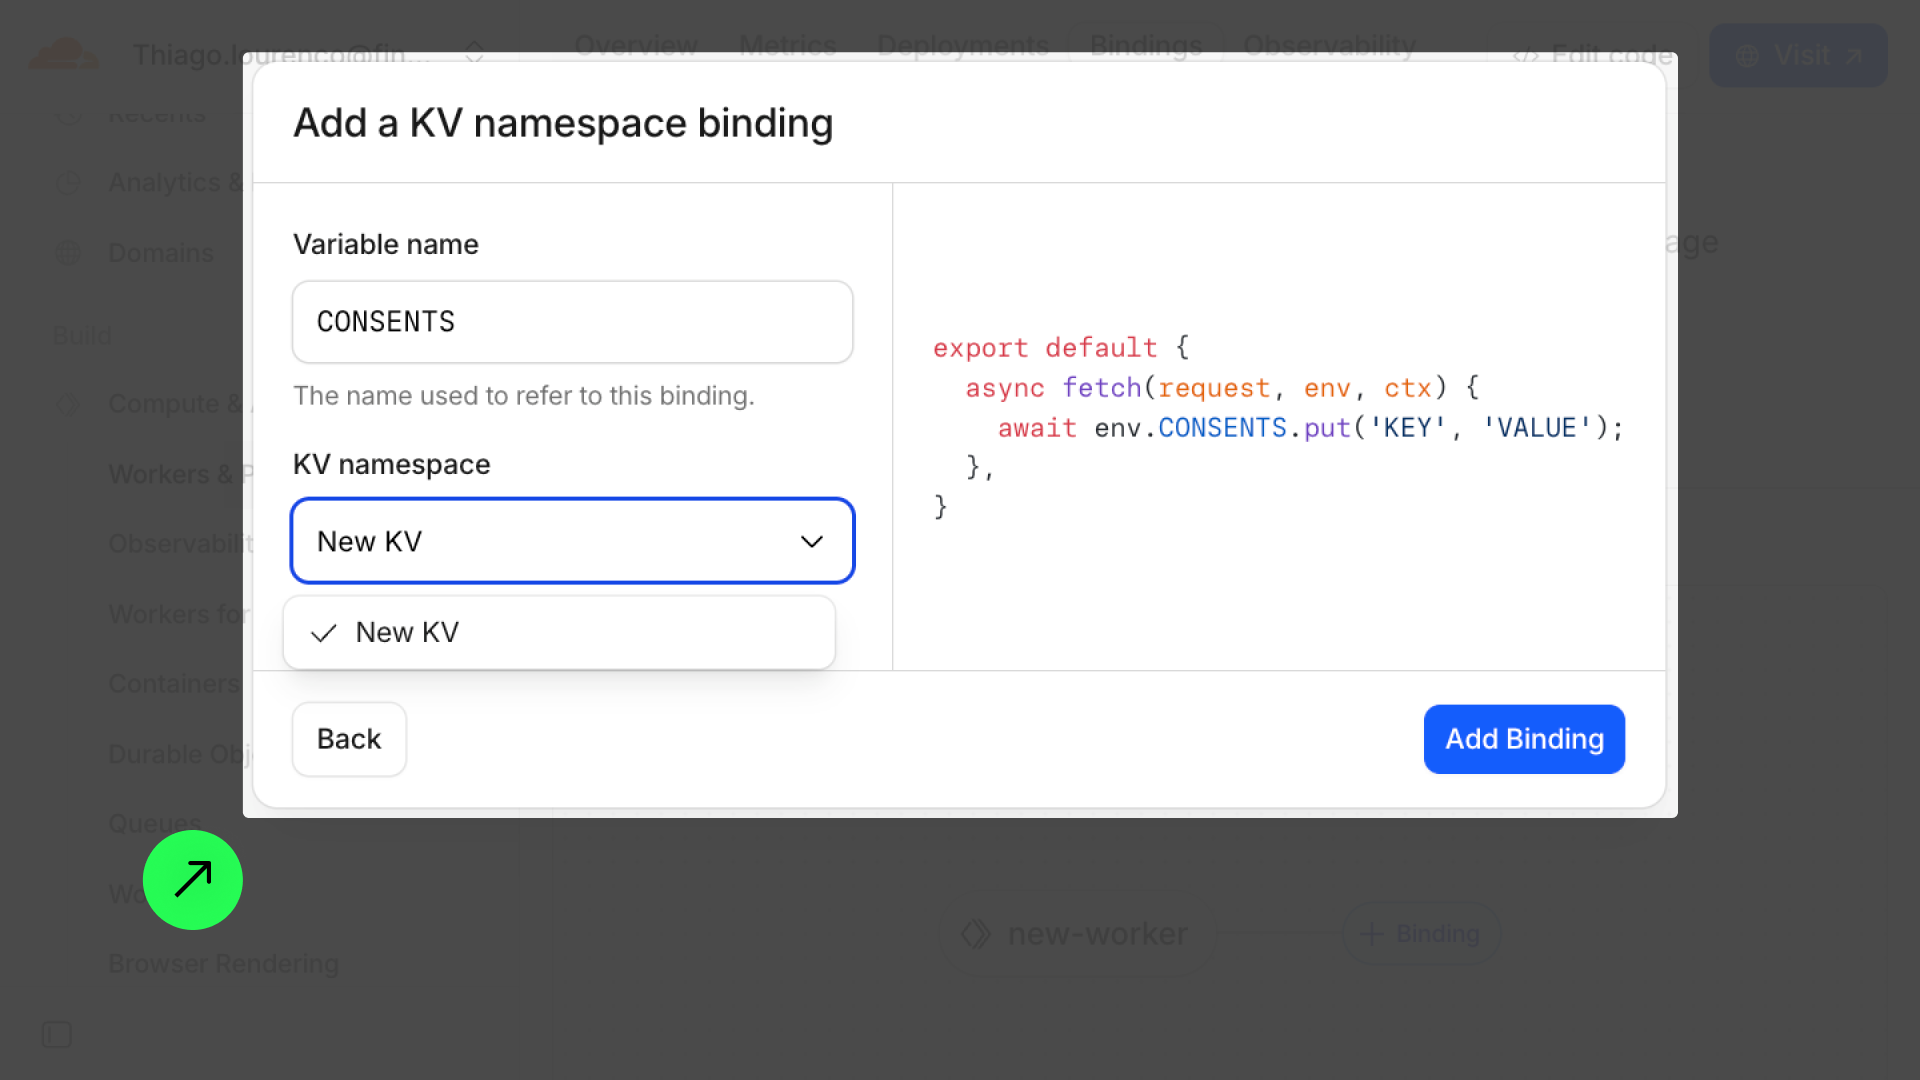
Task: Click the globe icon in Visit button
Action: [1747, 56]
